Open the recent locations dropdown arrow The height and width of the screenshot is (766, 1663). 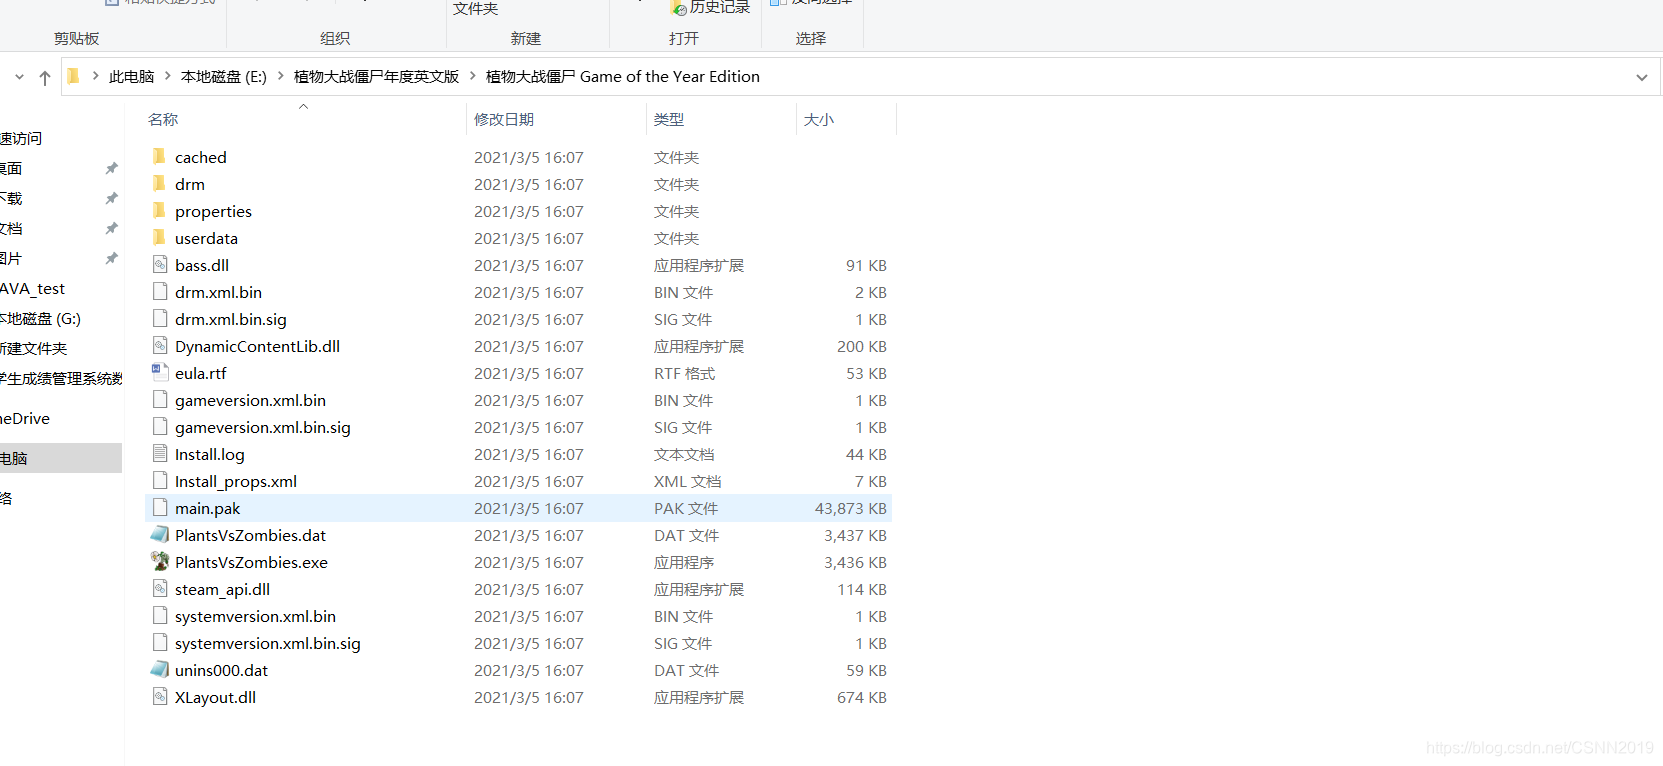click(x=19, y=77)
